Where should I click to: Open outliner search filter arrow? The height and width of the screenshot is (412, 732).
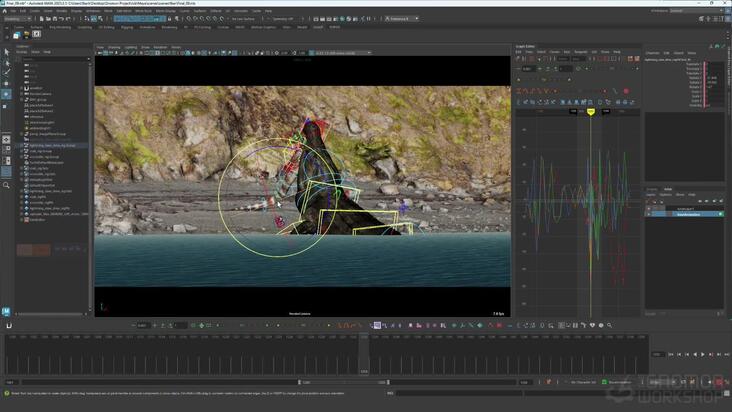pyautogui.click(x=89, y=59)
